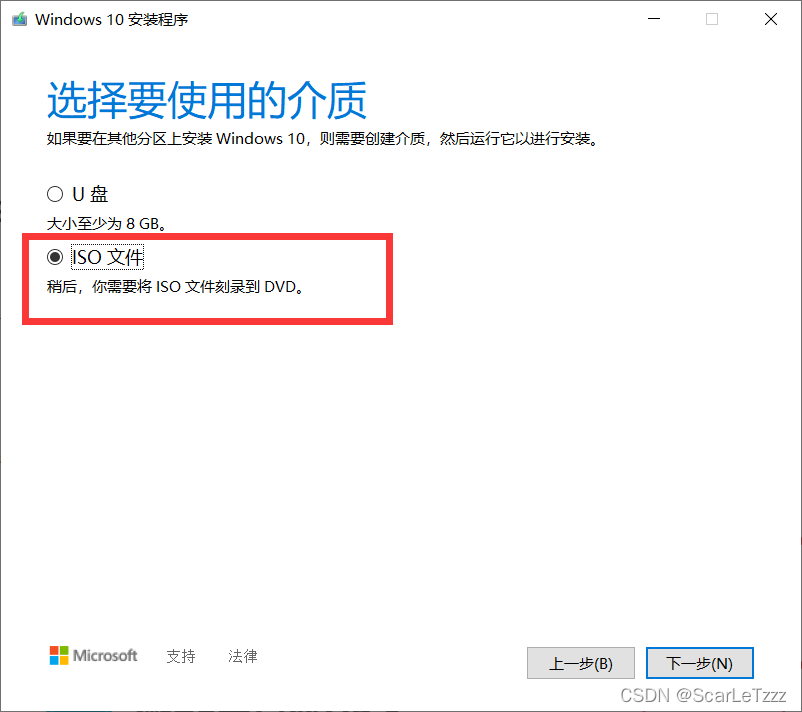The width and height of the screenshot is (802, 712).
Task: Minimize the Windows 10 安装程序 window
Action: [x=654, y=19]
